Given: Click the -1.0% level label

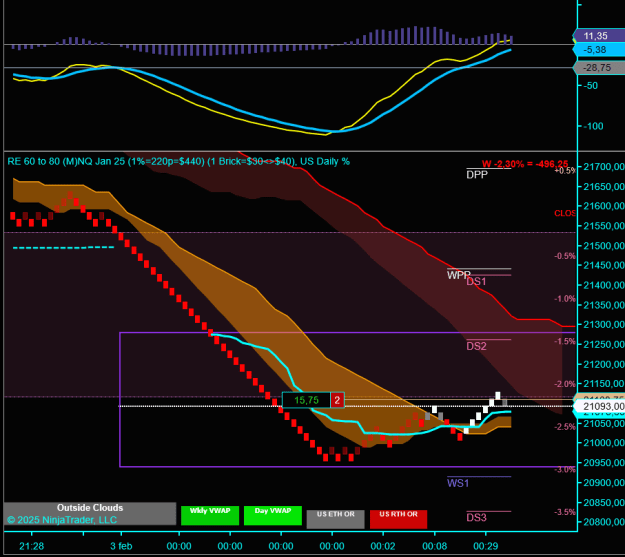Looking at the screenshot, I should (565, 299).
